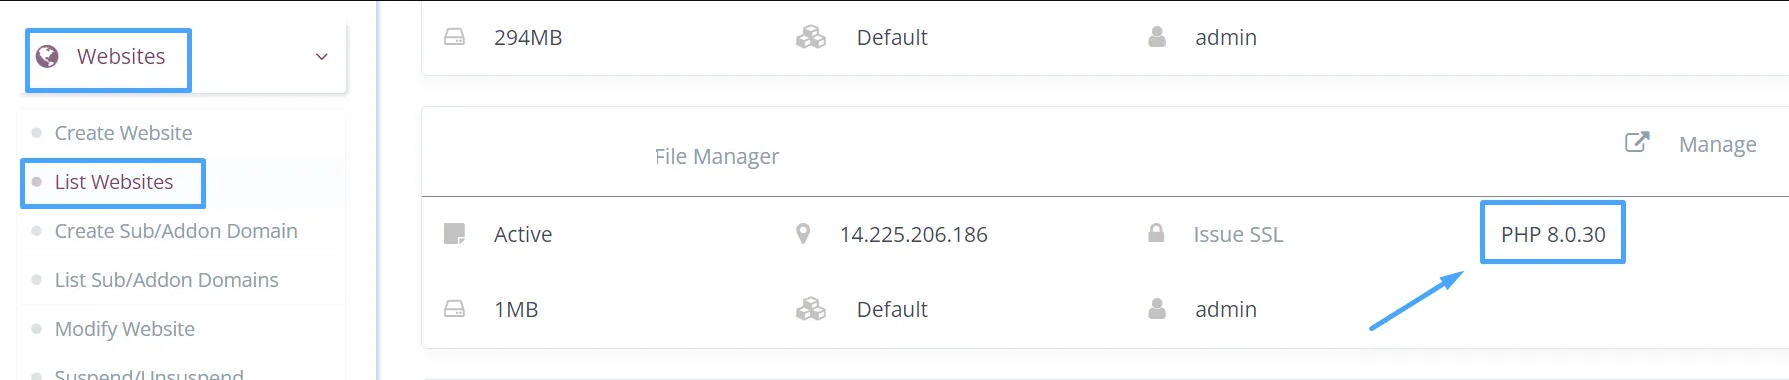Open Modify Website option
Screen dimensions: 1789x380
point(125,329)
